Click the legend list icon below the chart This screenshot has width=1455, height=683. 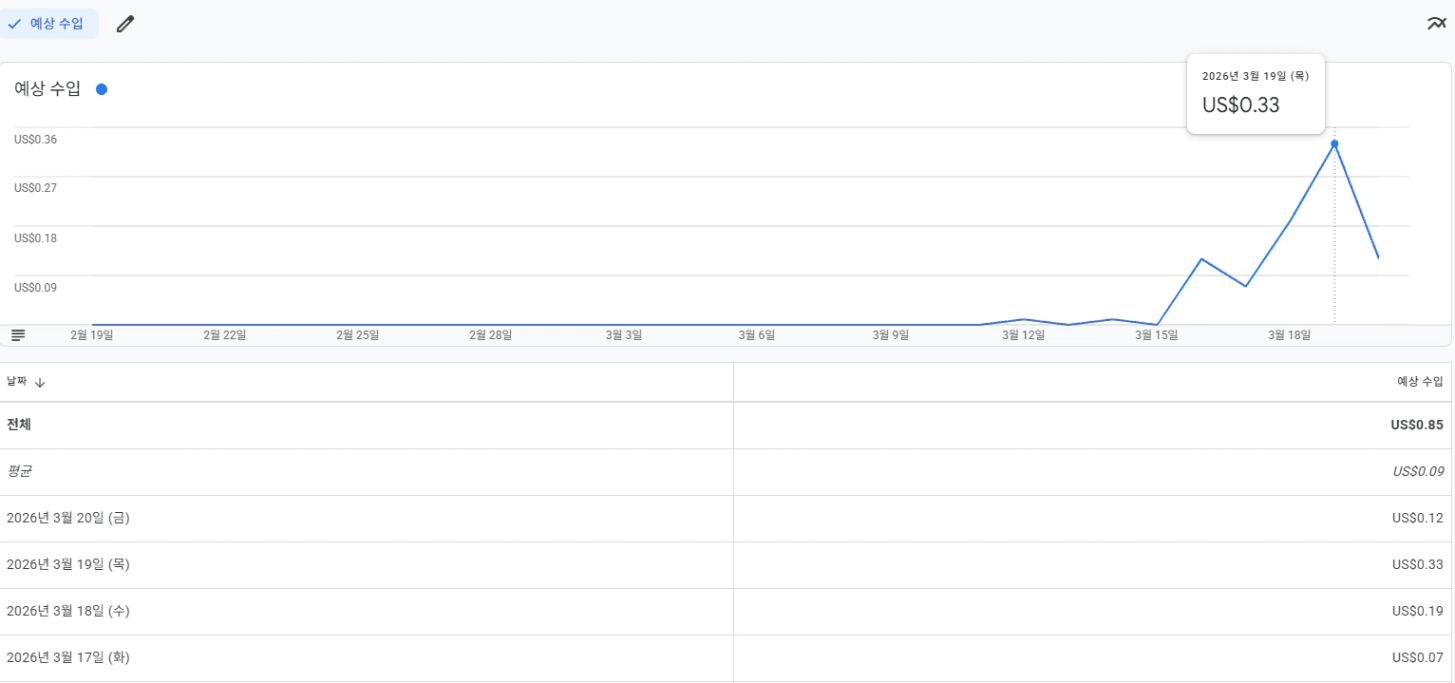(x=18, y=335)
